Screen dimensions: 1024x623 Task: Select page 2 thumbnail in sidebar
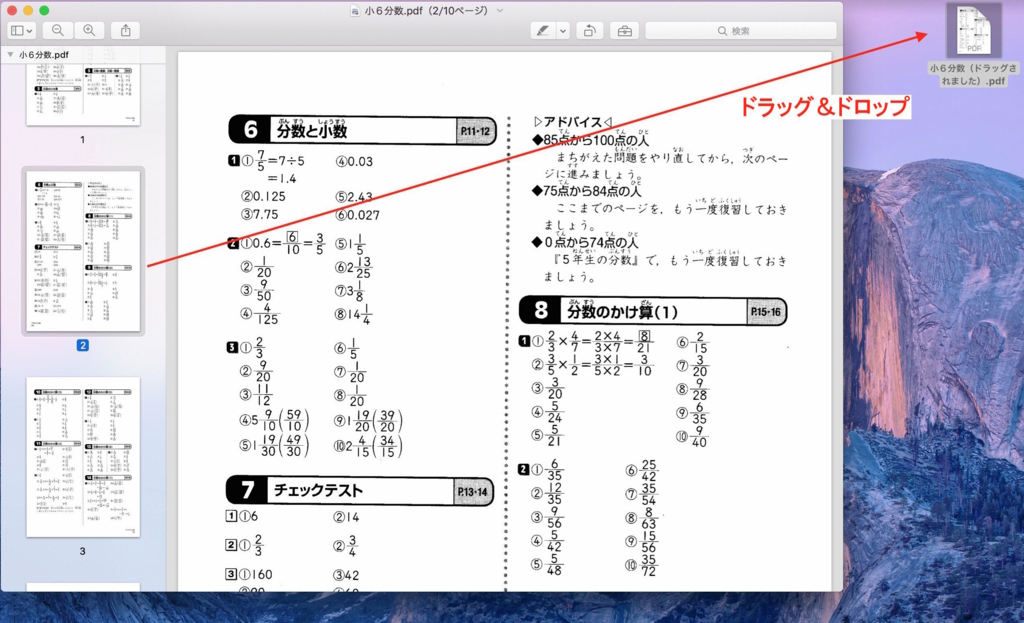[83, 251]
